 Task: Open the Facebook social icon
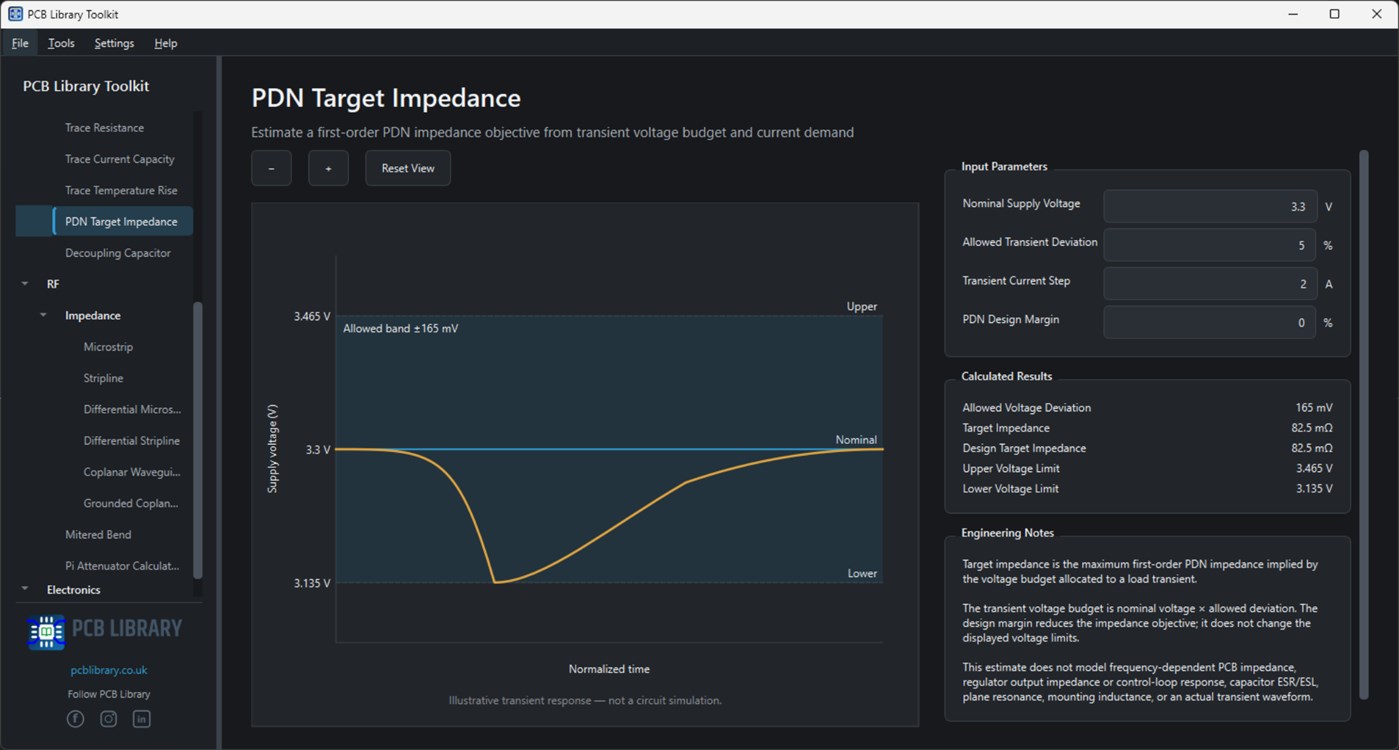[x=75, y=719]
